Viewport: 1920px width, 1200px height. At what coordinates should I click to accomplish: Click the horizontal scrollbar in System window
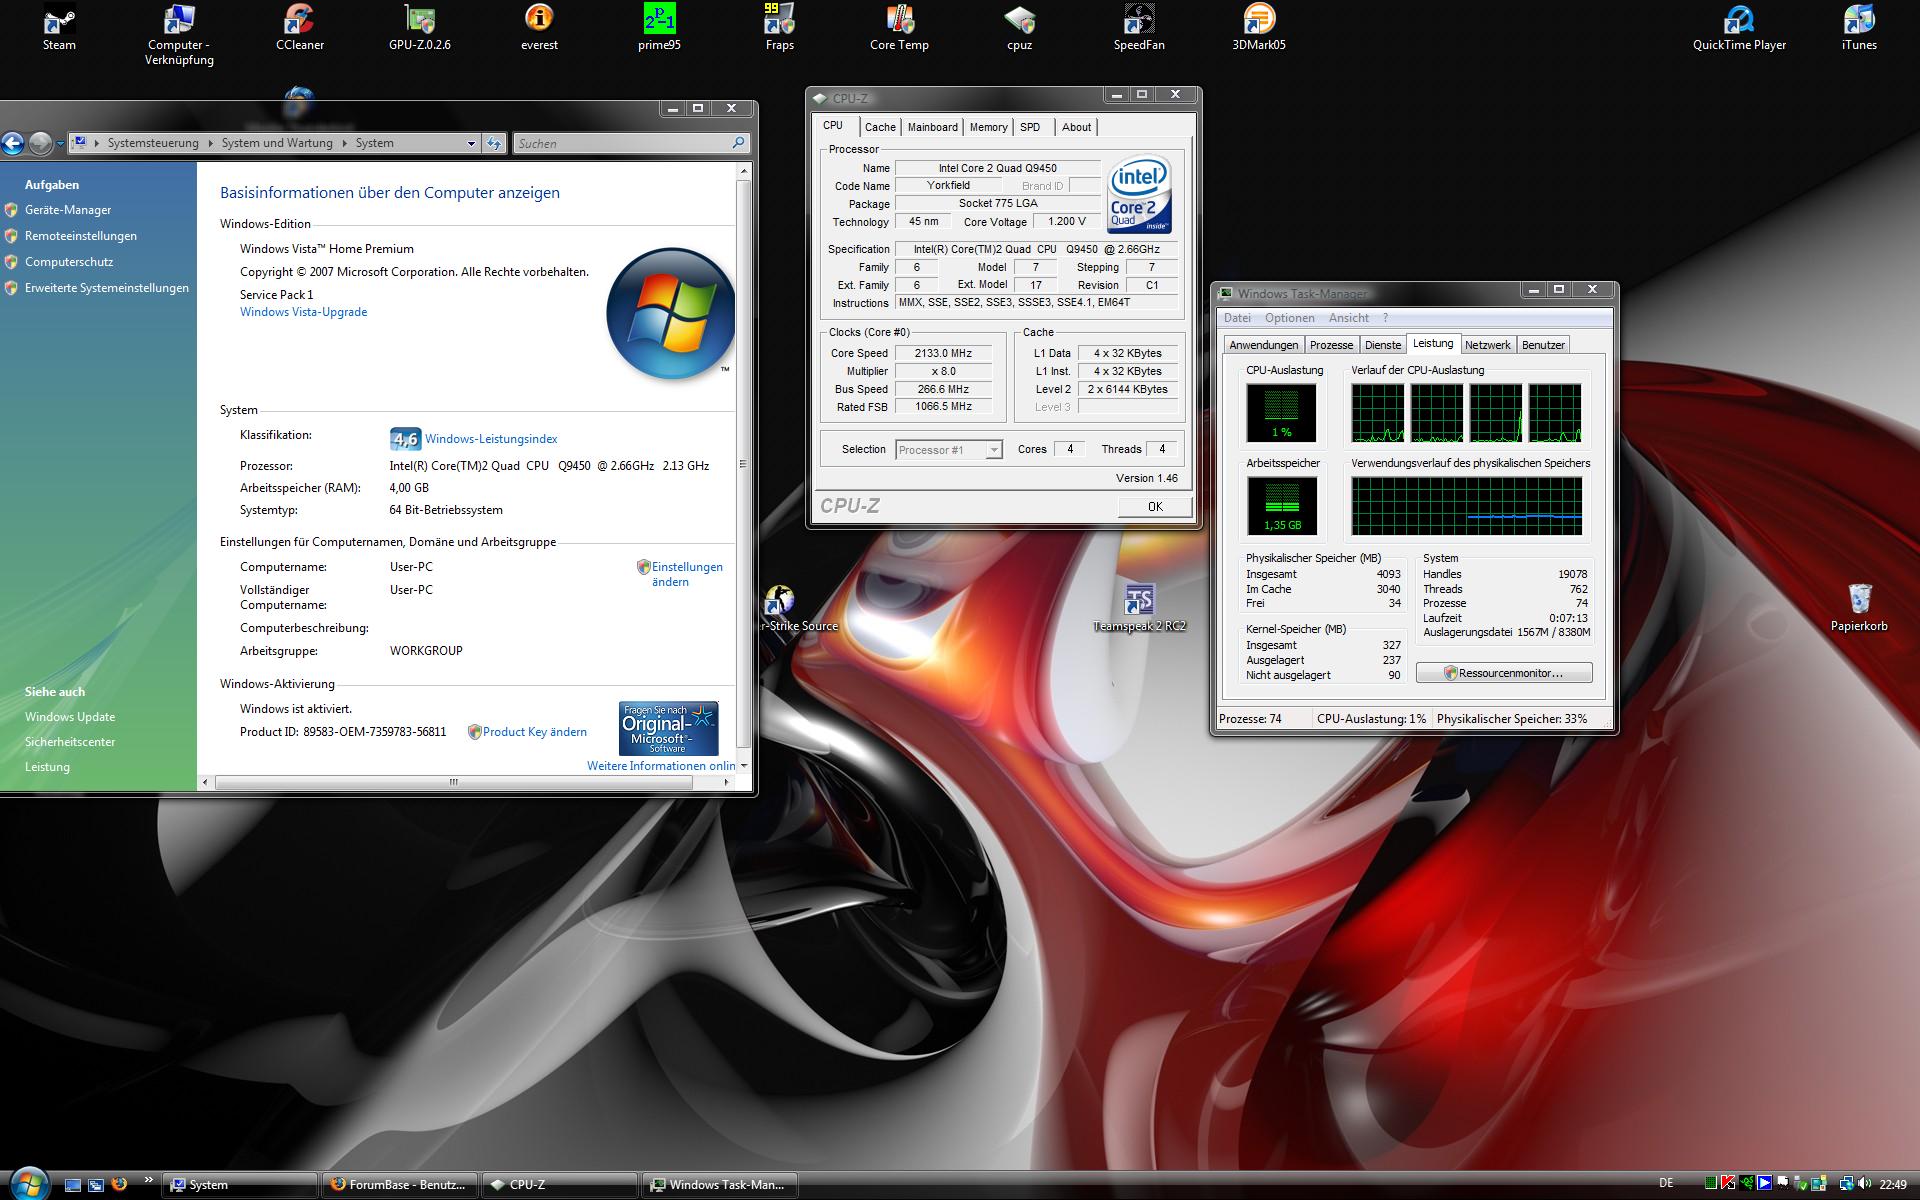453,782
